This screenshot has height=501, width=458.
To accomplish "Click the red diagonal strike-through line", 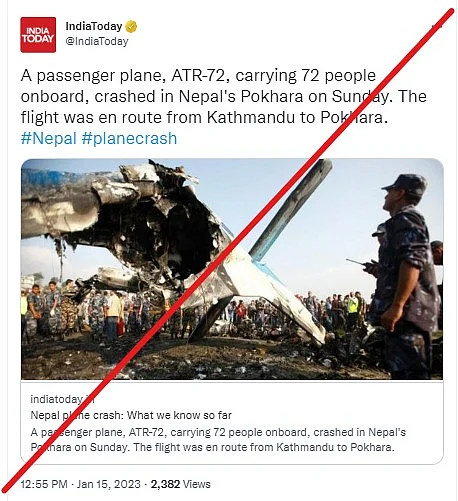I will coord(230,250).
